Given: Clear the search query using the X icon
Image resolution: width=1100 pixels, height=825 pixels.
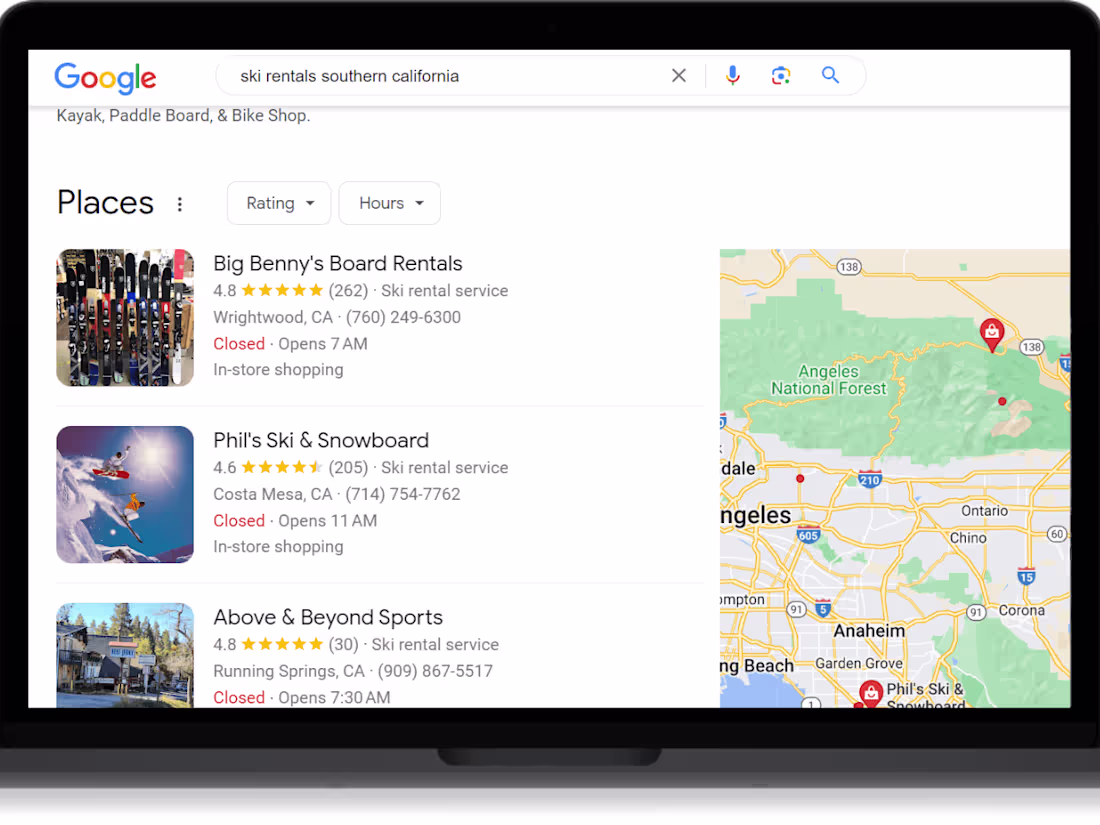Looking at the screenshot, I should [679, 75].
